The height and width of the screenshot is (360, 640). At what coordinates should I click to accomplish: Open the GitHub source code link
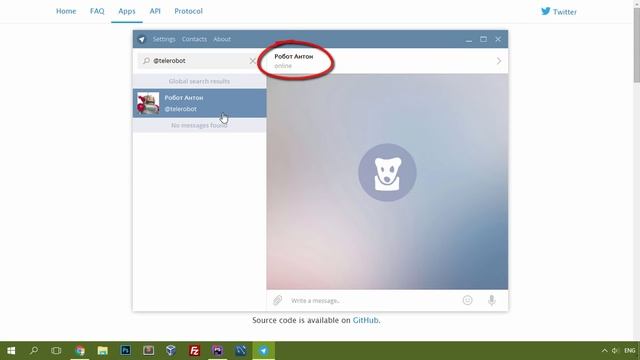coord(365,320)
